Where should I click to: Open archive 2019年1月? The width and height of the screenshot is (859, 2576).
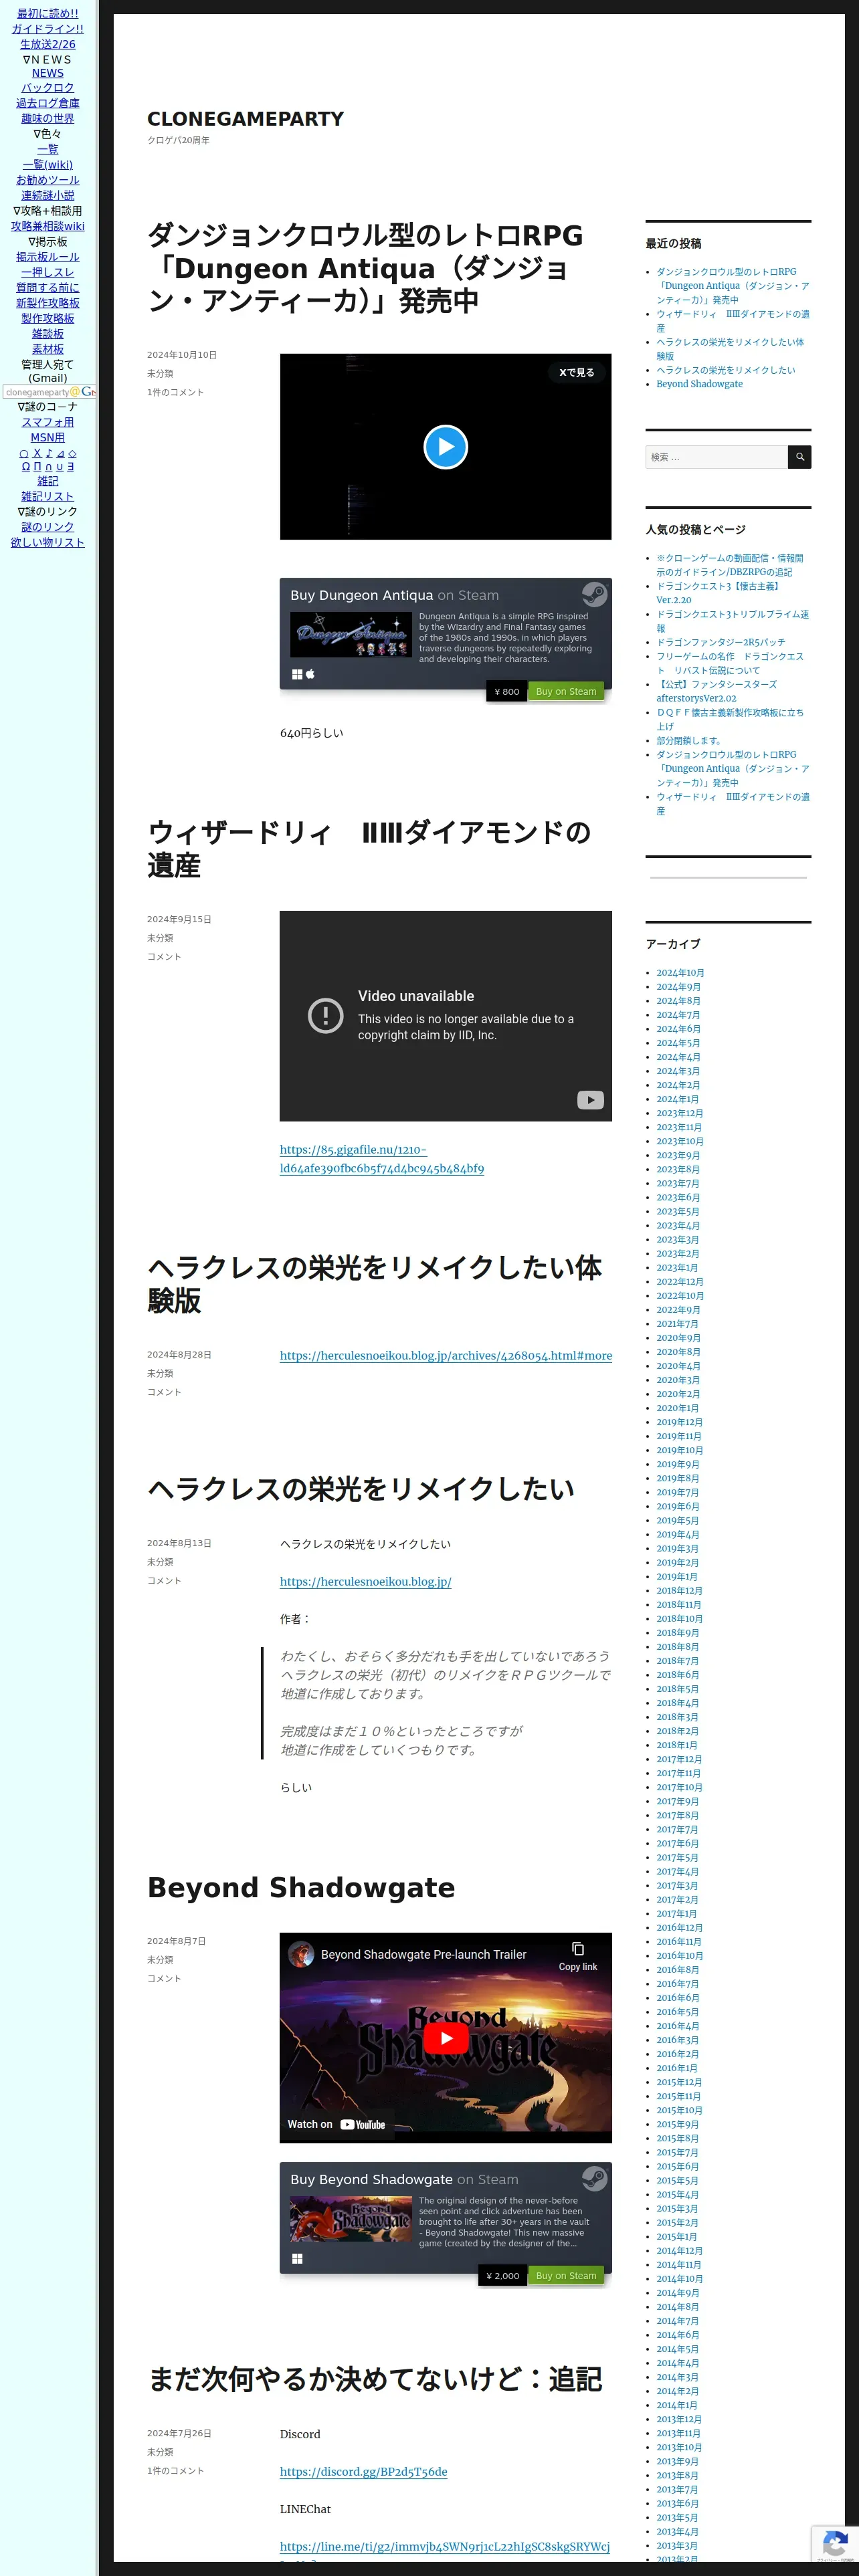677,1576
